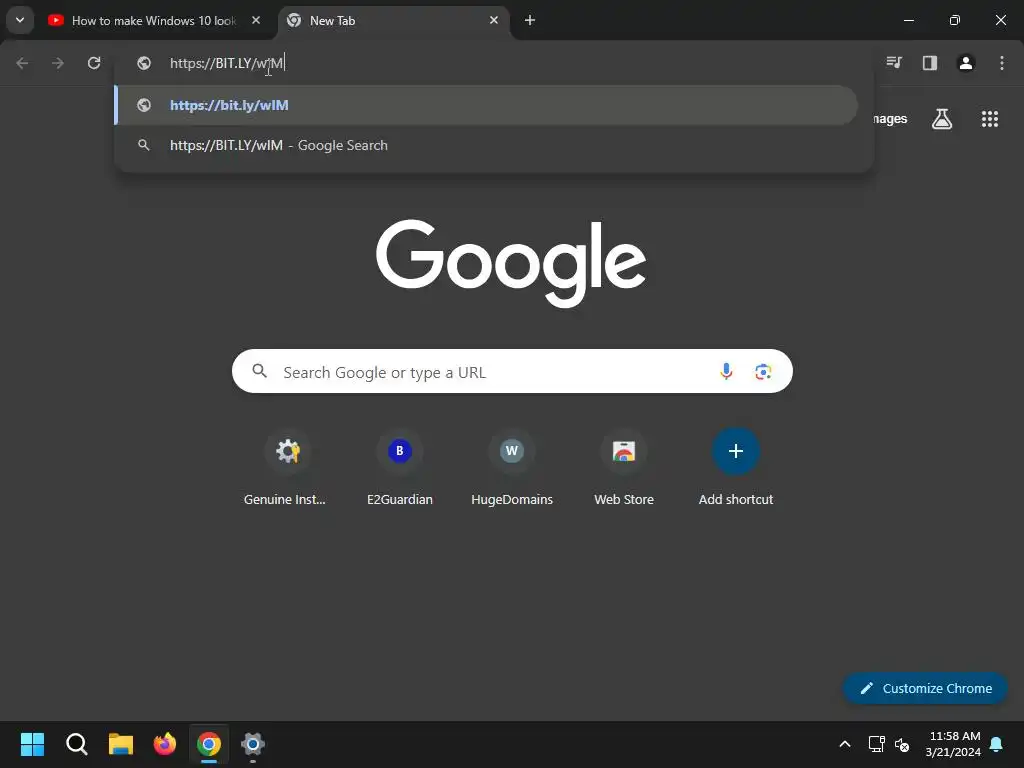Toggle the Chrome side panel
1024x768 pixels.
[930, 63]
